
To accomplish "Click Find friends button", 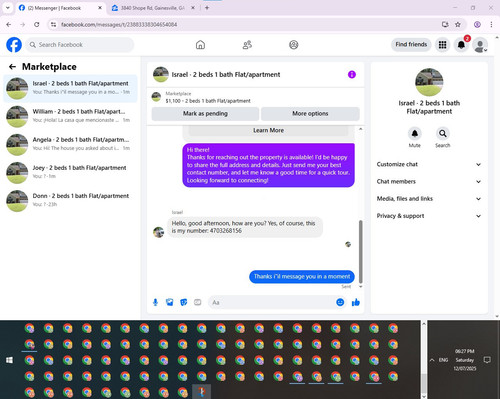I will (411, 44).
